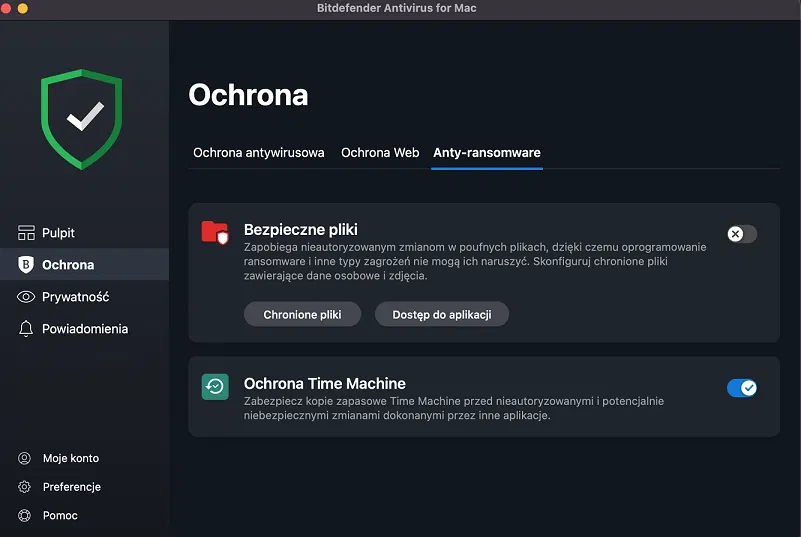801x537 pixels.
Task: Click the Moje konto user icon
Action: pos(25,458)
